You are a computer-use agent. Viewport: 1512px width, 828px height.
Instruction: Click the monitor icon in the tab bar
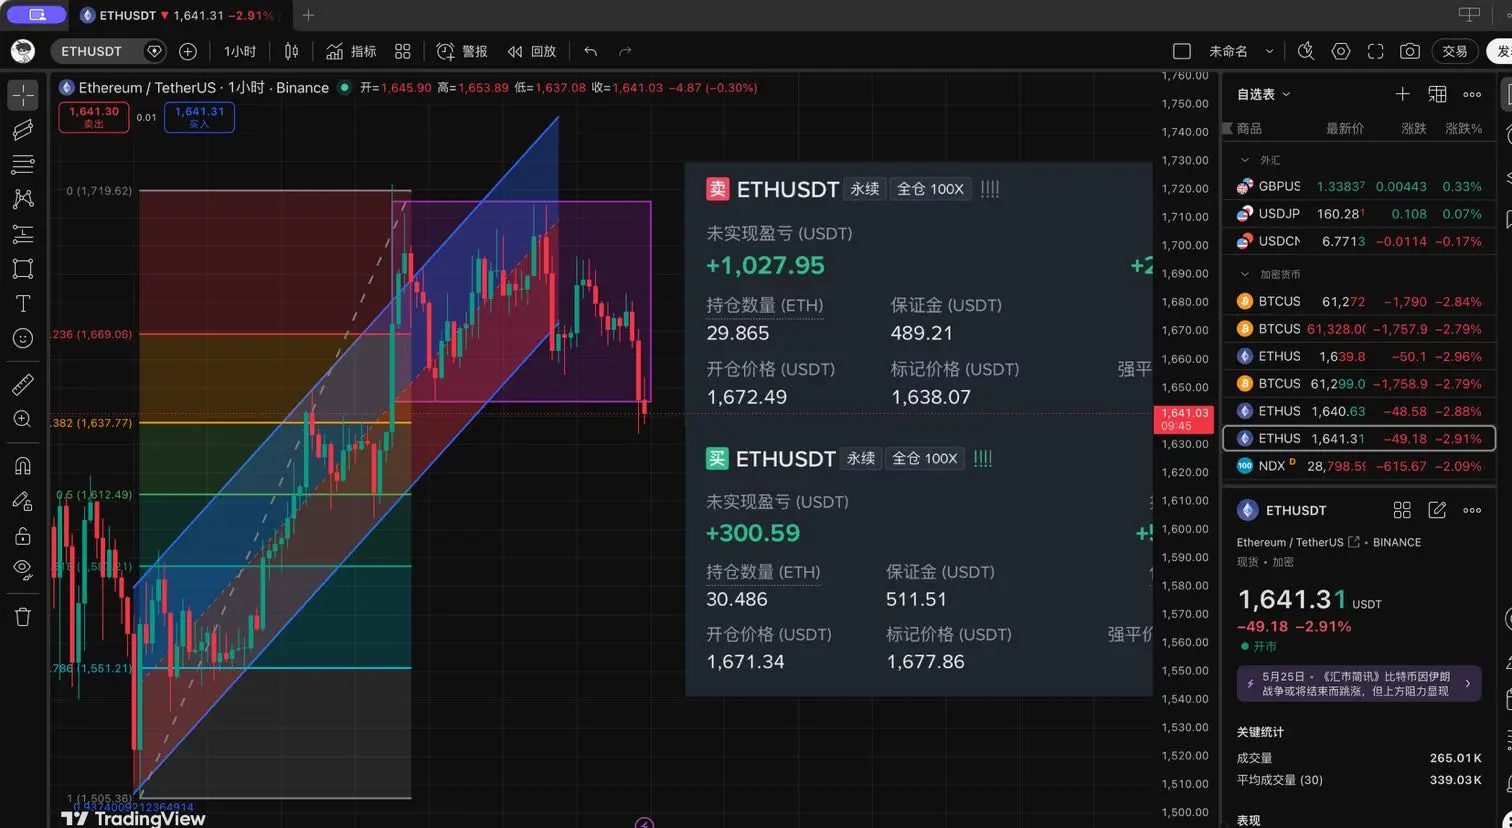(x=1469, y=15)
